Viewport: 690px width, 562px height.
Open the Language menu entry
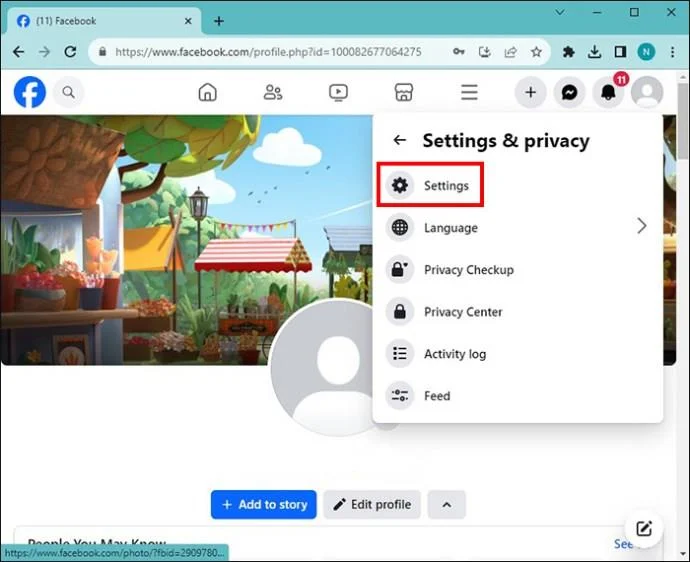tap(517, 228)
